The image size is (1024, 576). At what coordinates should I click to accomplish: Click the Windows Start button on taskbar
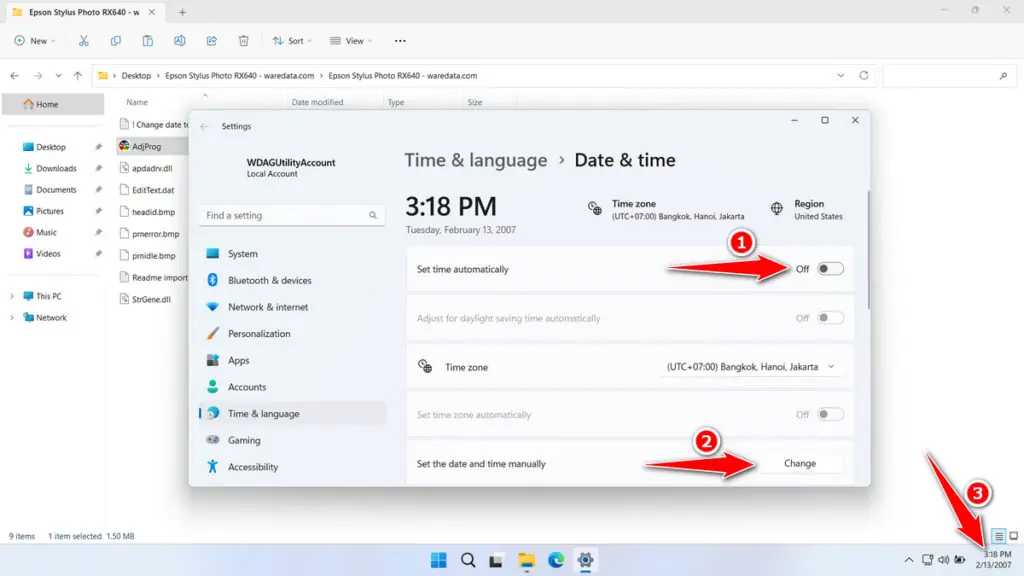pos(439,560)
